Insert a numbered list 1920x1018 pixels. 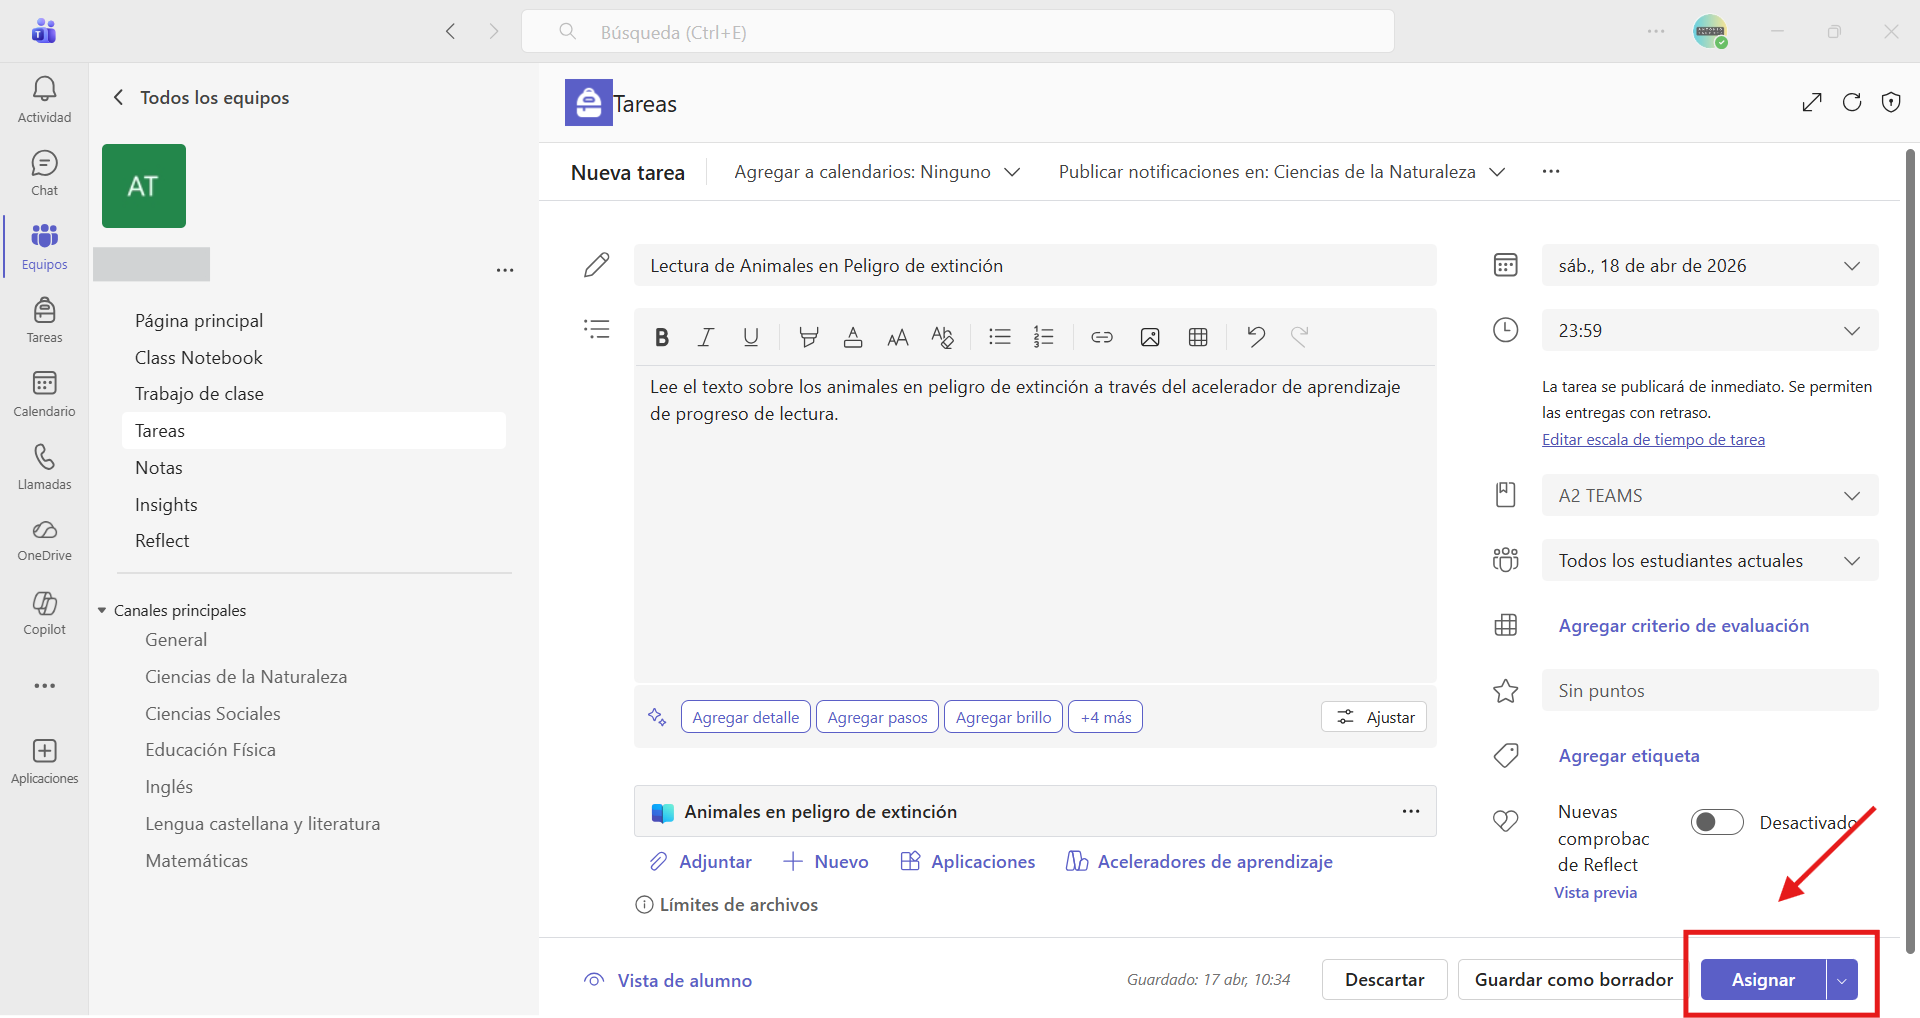[1044, 337]
